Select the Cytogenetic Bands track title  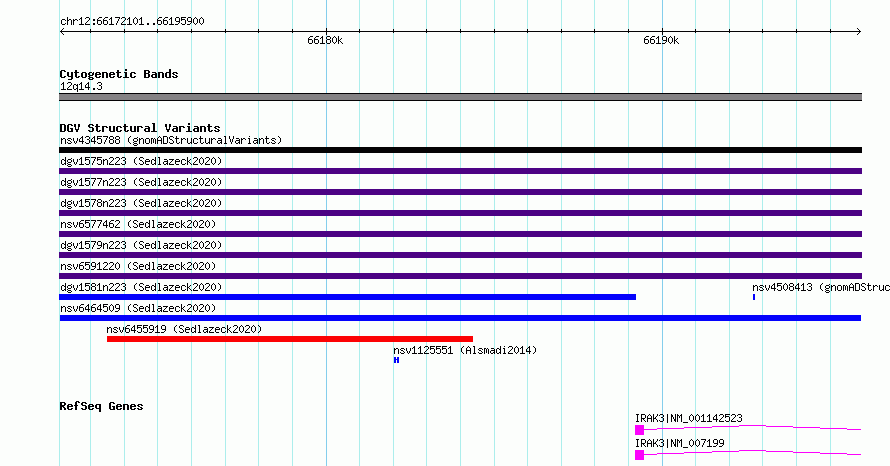tap(119, 74)
